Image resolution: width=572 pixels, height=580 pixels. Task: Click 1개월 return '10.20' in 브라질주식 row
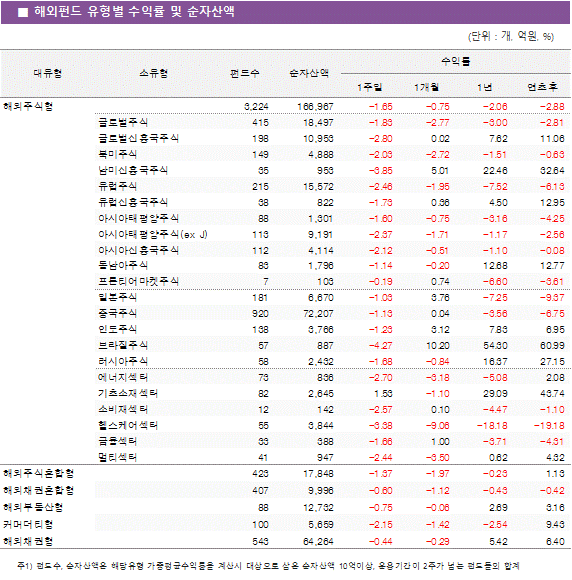click(x=438, y=345)
